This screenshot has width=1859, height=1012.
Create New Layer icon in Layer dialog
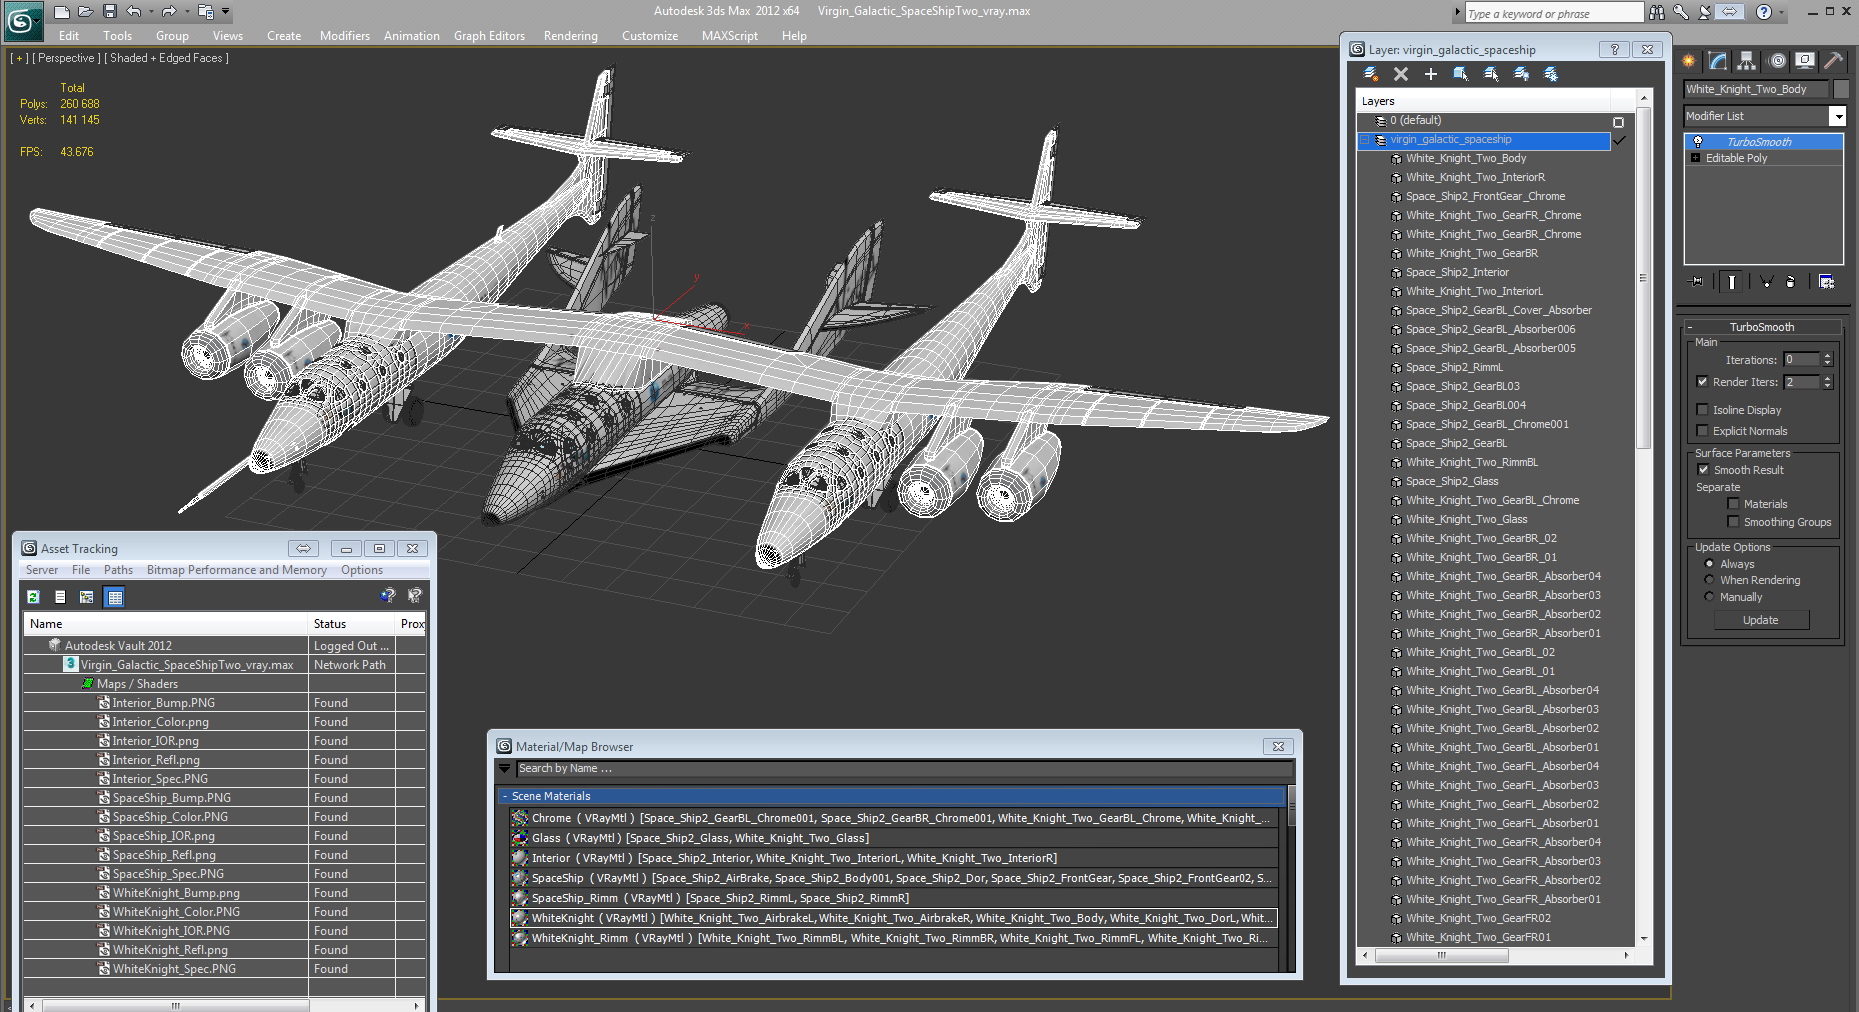pyautogui.click(x=1371, y=74)
